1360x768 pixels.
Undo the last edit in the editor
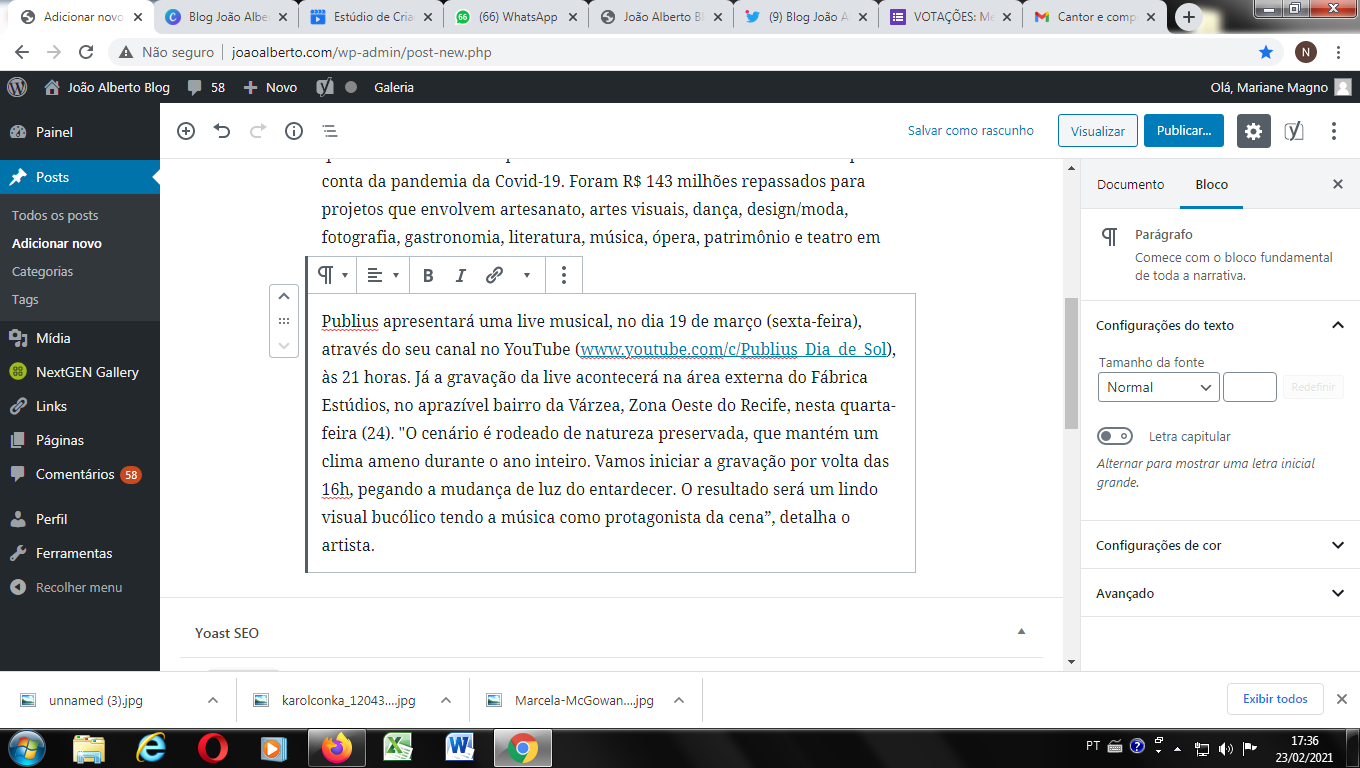point(222,131)
